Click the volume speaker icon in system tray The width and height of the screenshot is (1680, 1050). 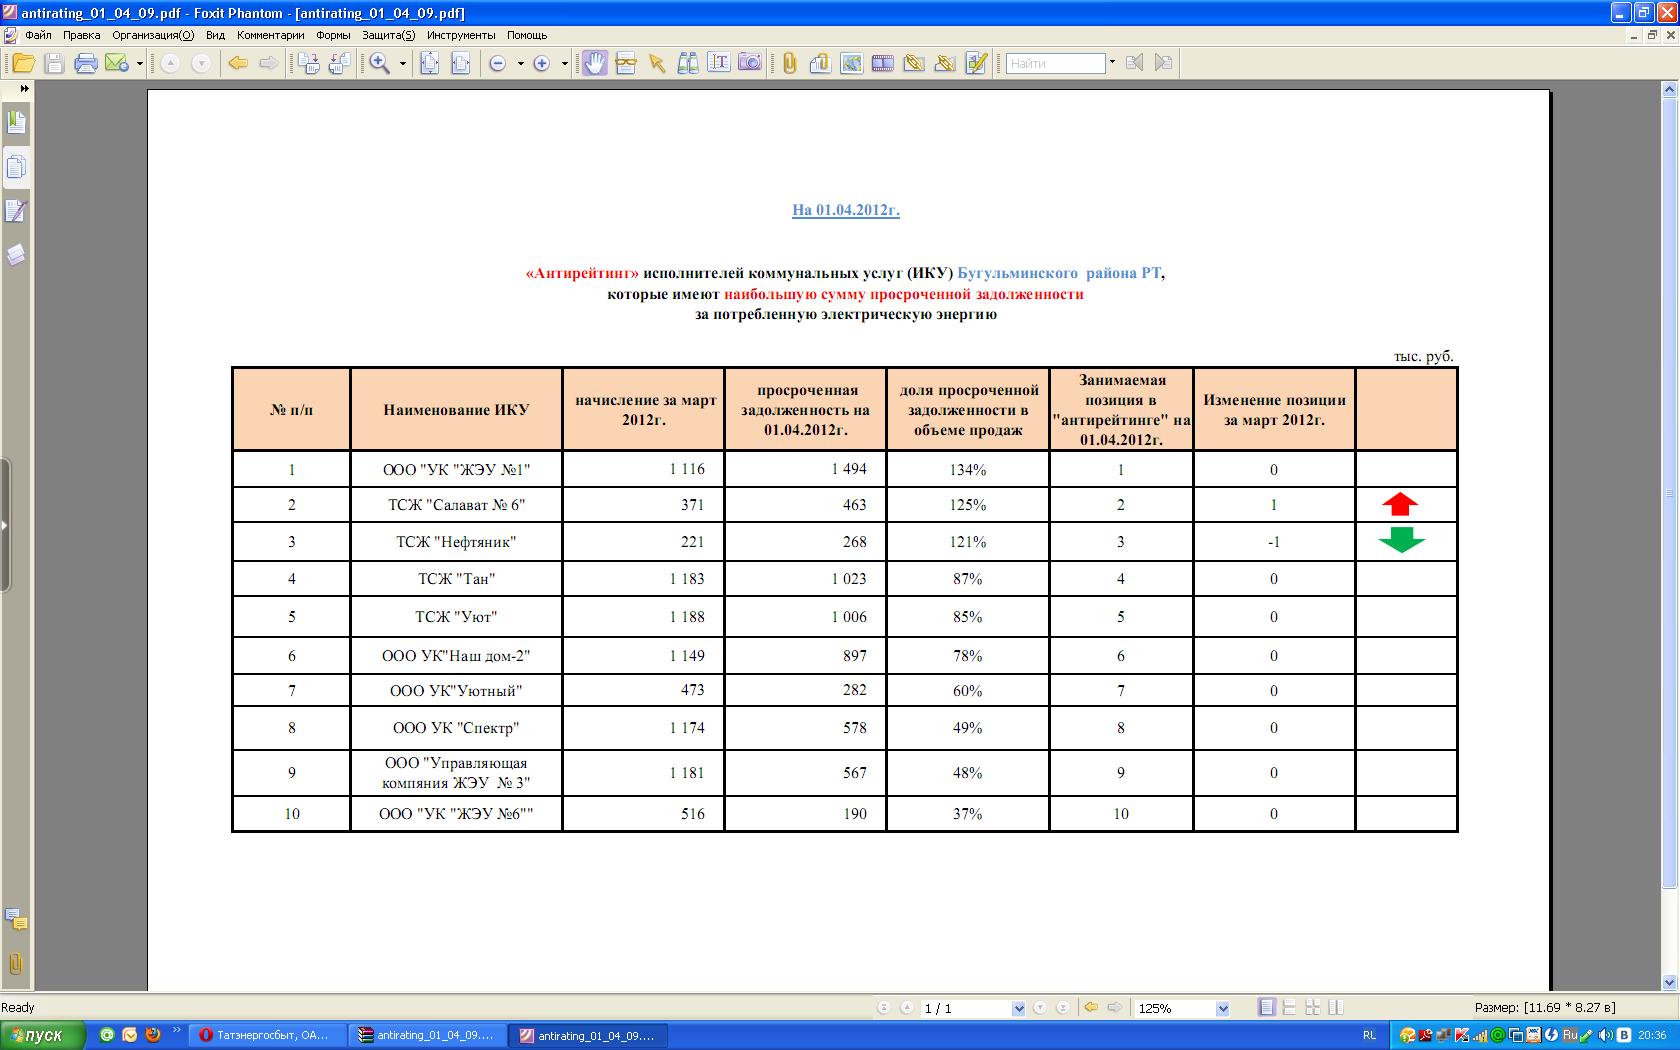pos(1604,1035)
